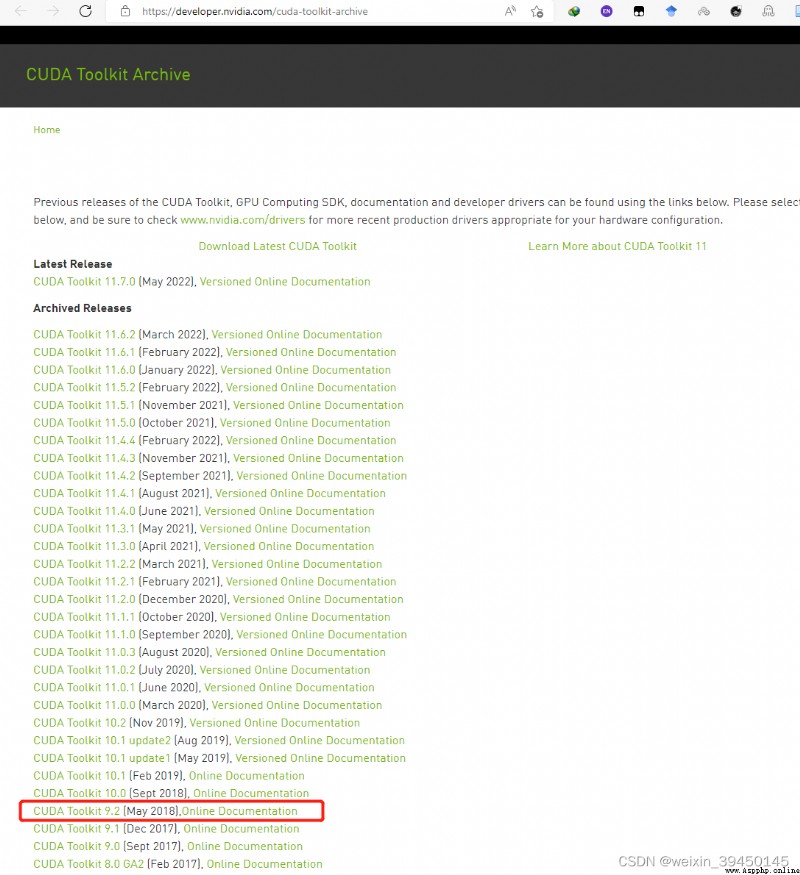
Task: Open CUDA Toolkit 11.3.1 link
Action: [x=84, y=528]
